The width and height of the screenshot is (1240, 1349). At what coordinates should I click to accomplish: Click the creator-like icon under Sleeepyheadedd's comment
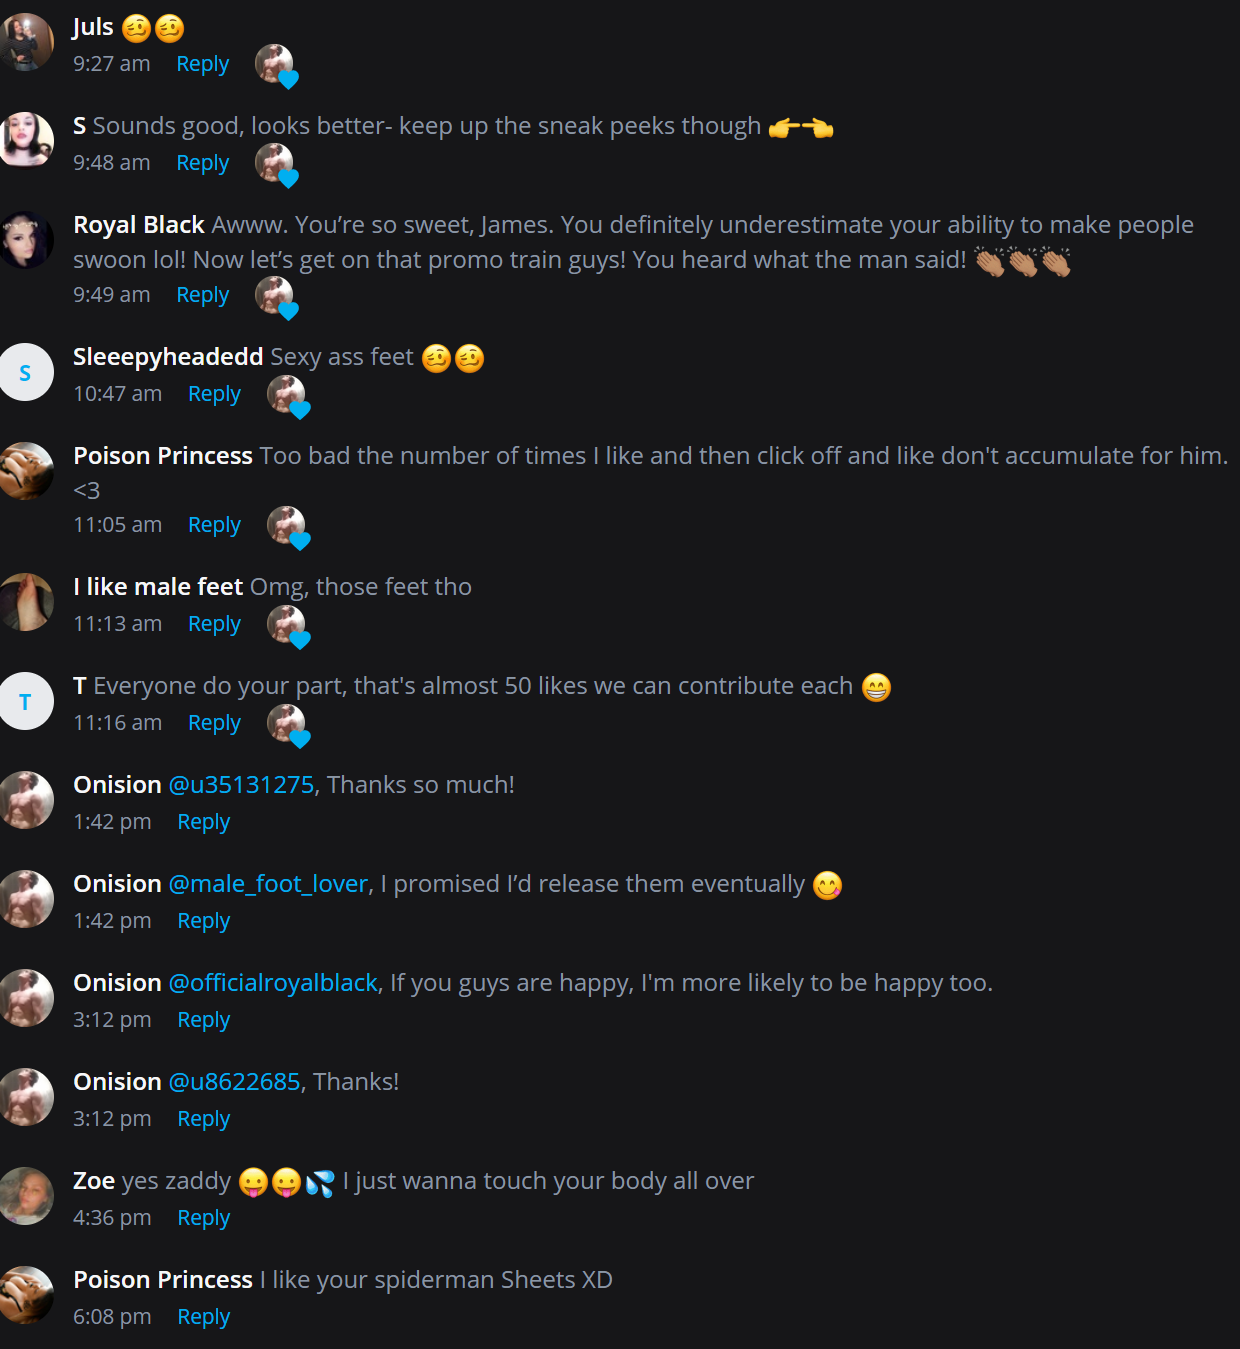point(288,397)
